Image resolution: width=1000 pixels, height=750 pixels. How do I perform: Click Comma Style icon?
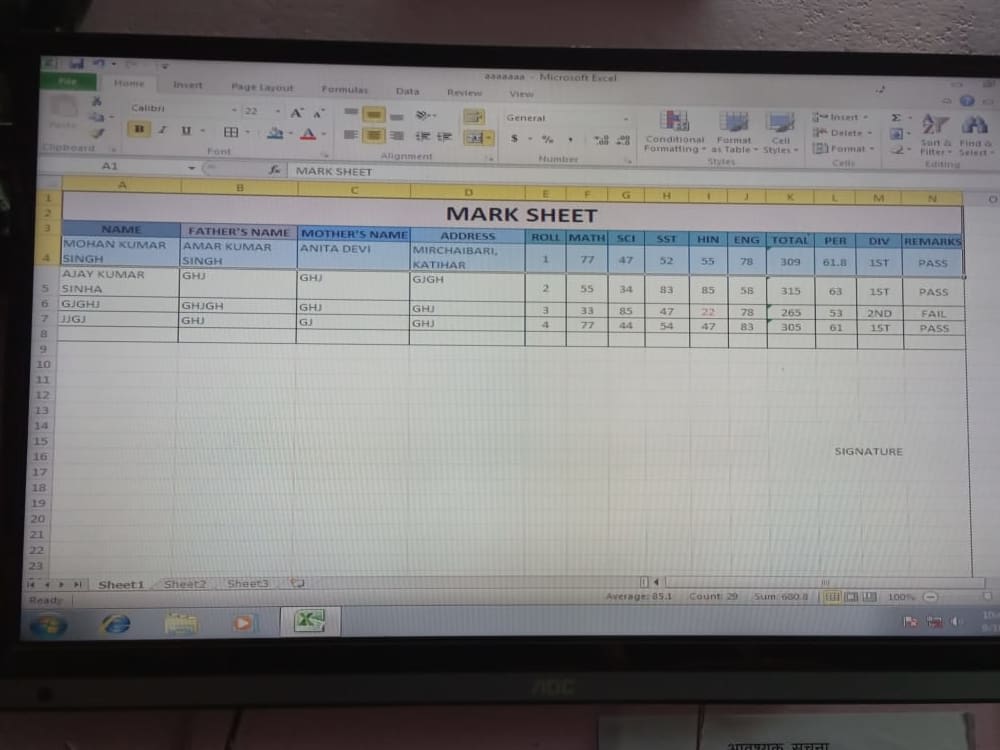570,140
